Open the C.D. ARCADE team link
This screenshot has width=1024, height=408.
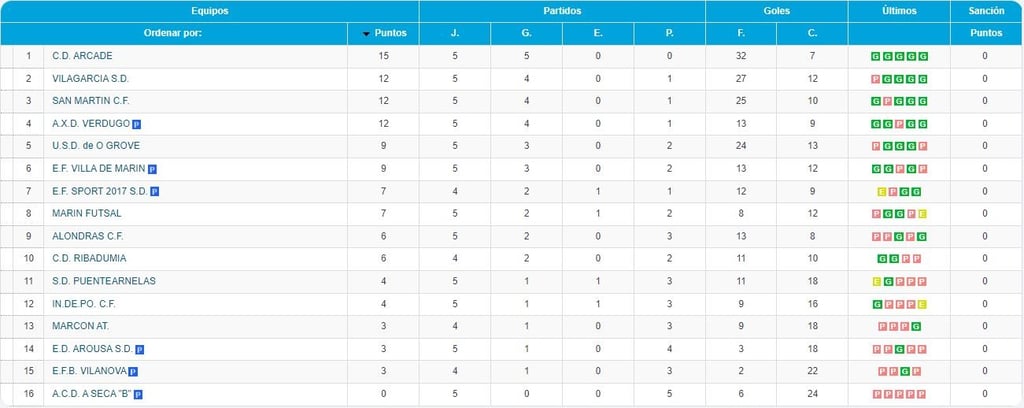pyautogui.click(x=82, y=56)
